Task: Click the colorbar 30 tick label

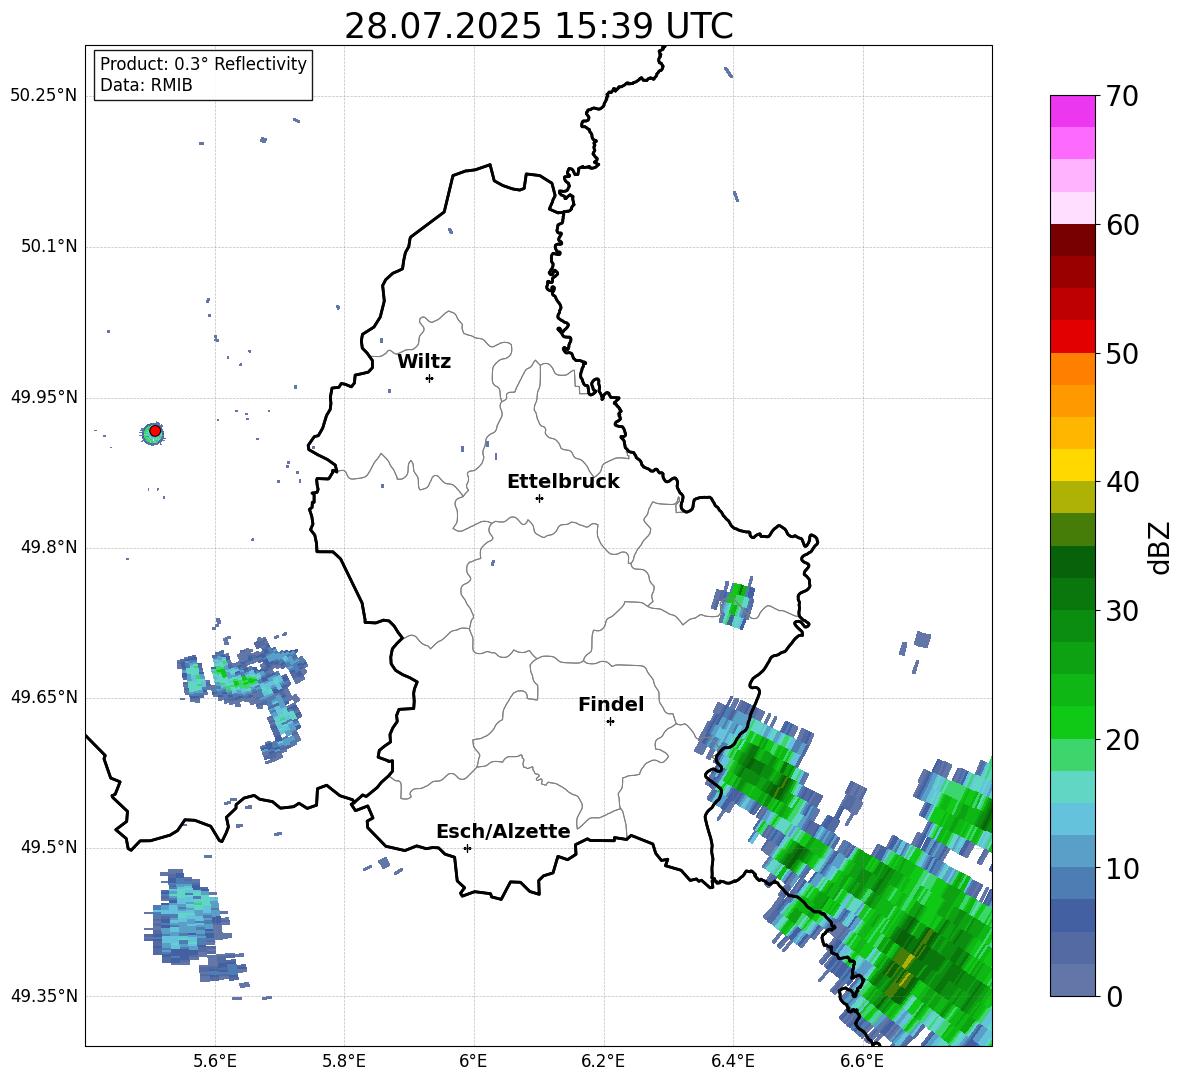Action: point(1122,611)
